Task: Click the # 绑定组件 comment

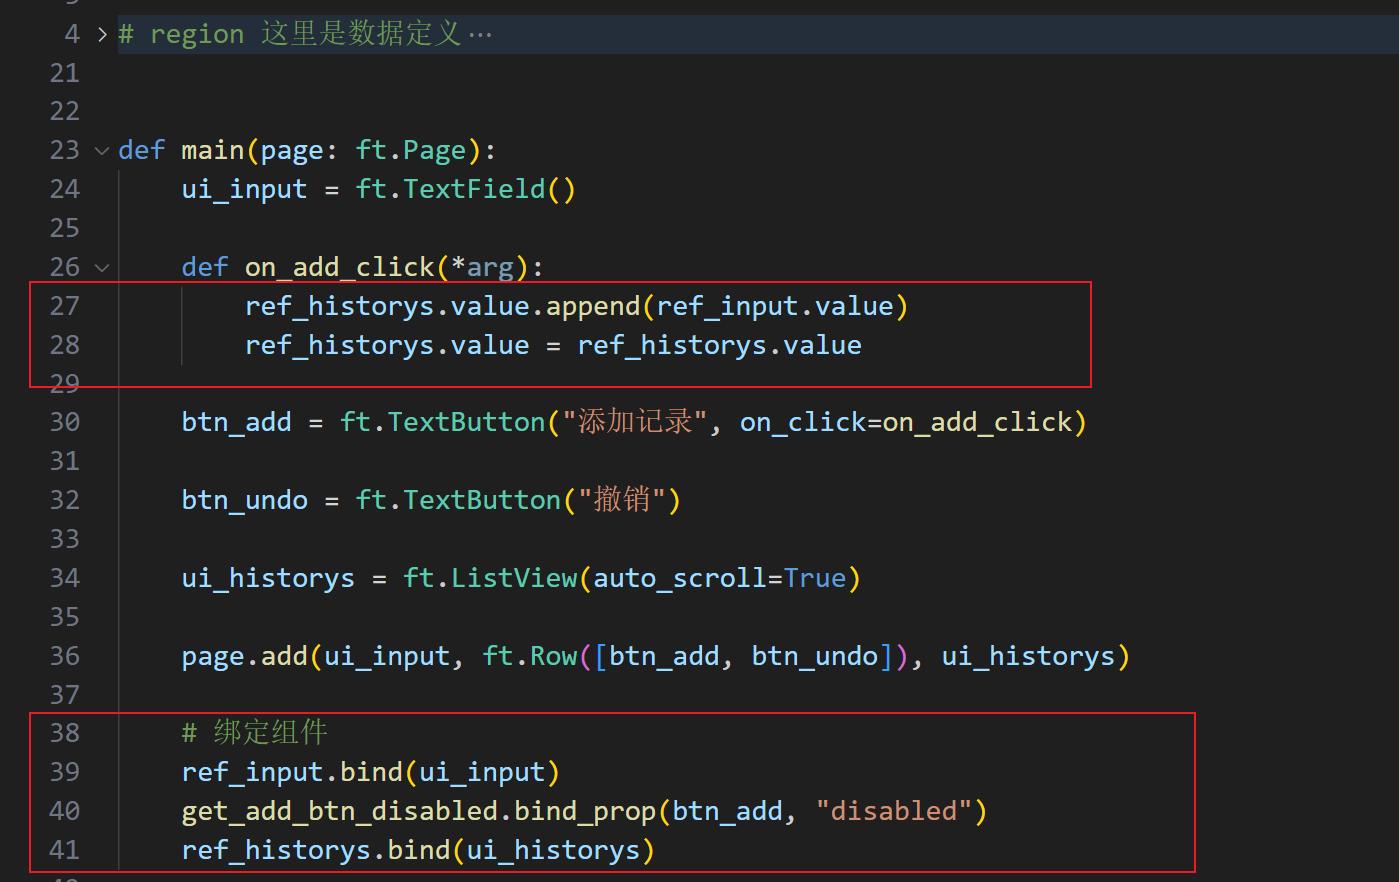Action: (x=253, y=732)
